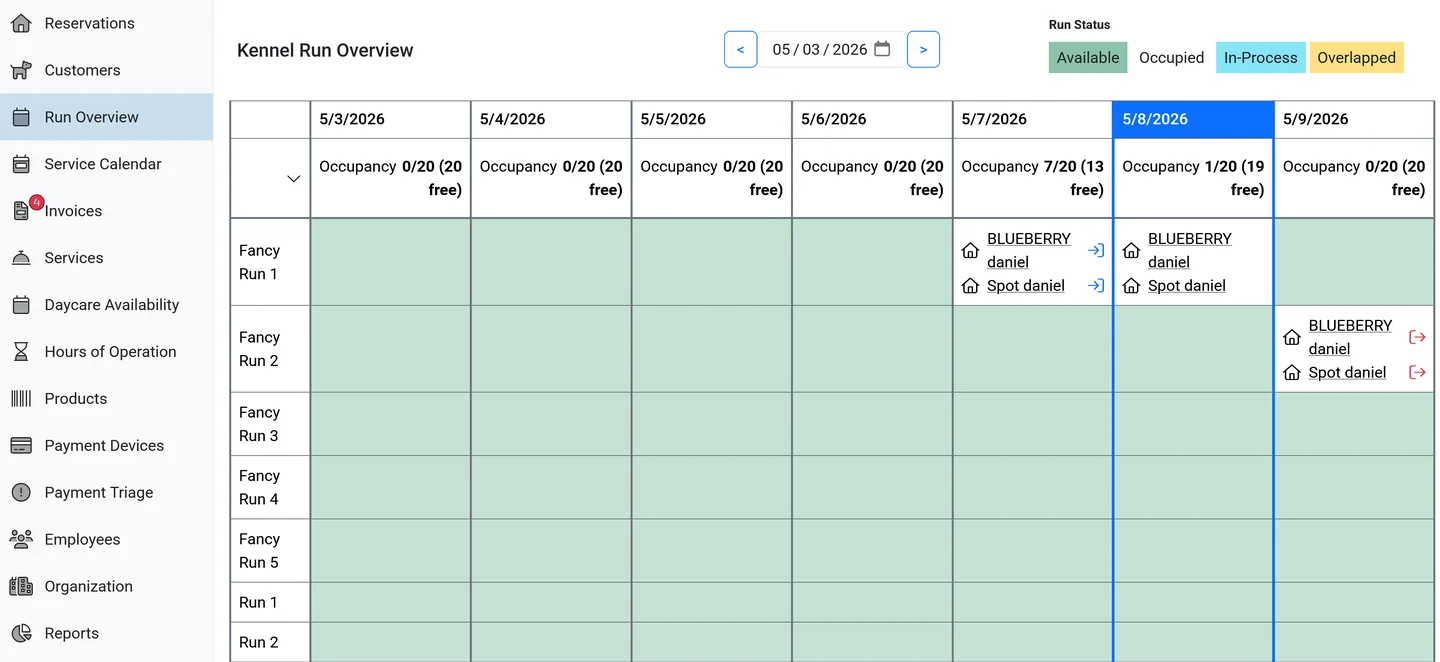Open the Reservations page
This screenshot has height=662, width=1440.
tap(106, 23)
